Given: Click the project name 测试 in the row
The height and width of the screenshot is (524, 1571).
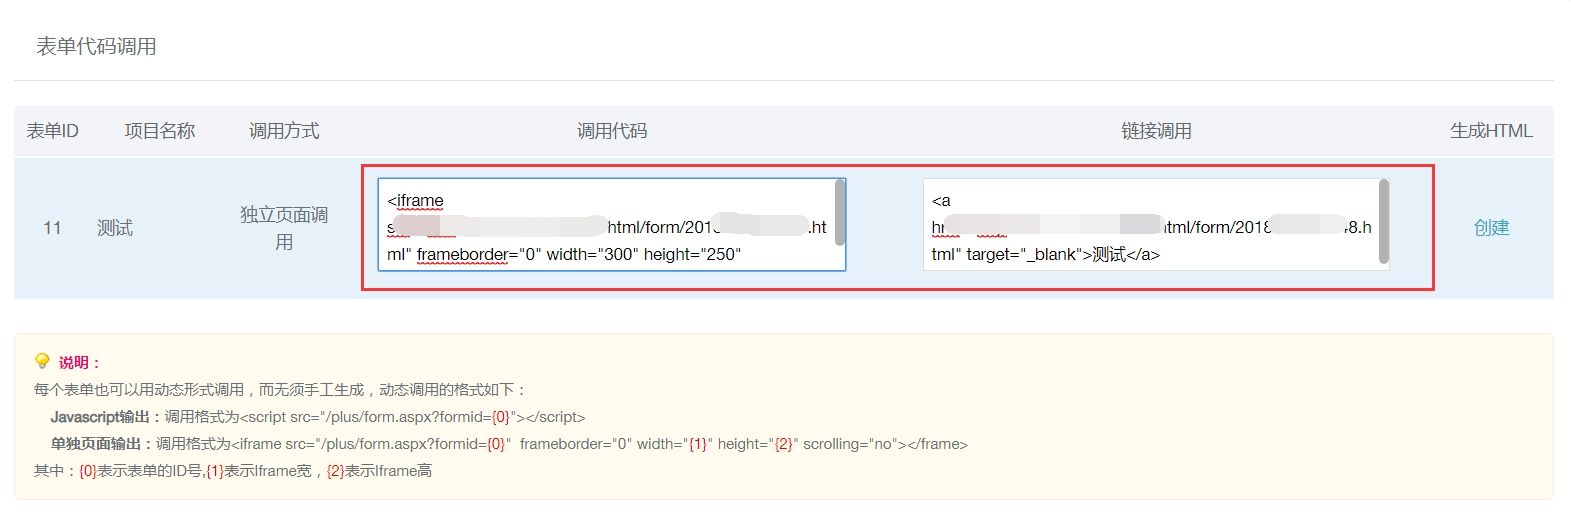Looking at the screenshot, I should [115, 228].
